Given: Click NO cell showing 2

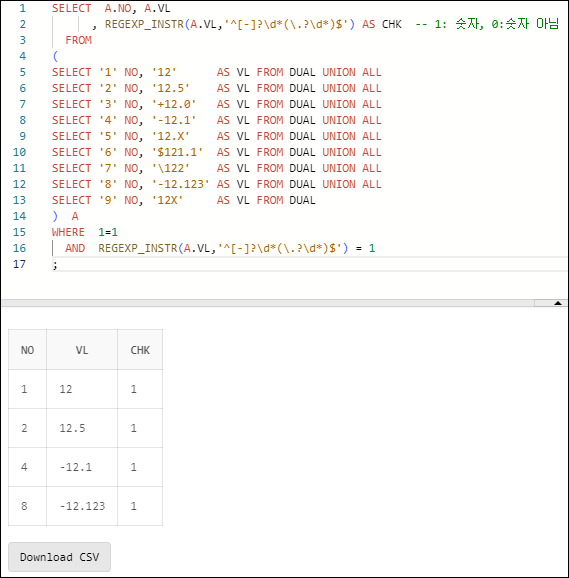Looking at the screenshot, I should [x=27, y=428].
